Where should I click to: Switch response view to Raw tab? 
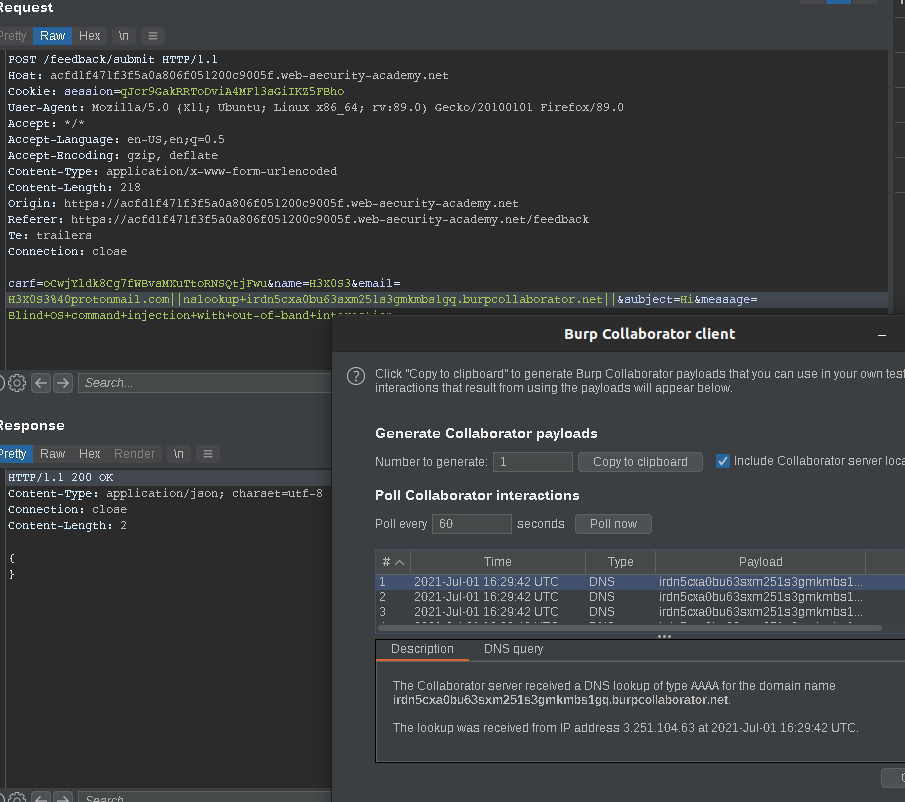tap(53, 454)
